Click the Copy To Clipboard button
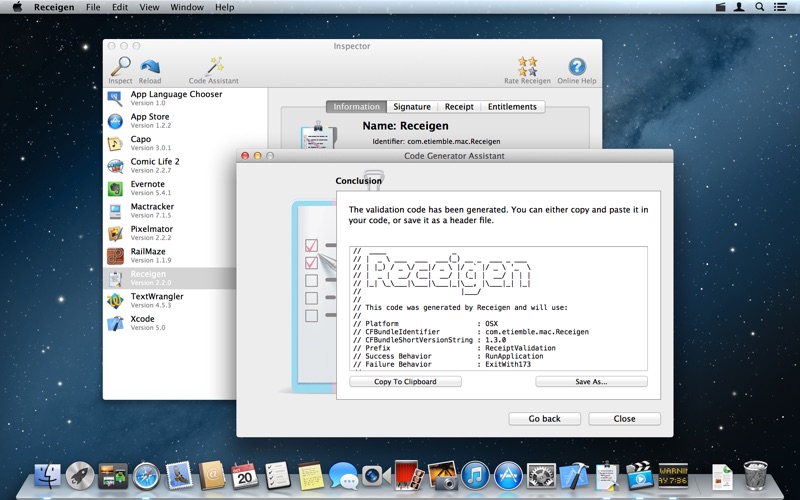This screenshot has width=800, height=500. (405, 382)
